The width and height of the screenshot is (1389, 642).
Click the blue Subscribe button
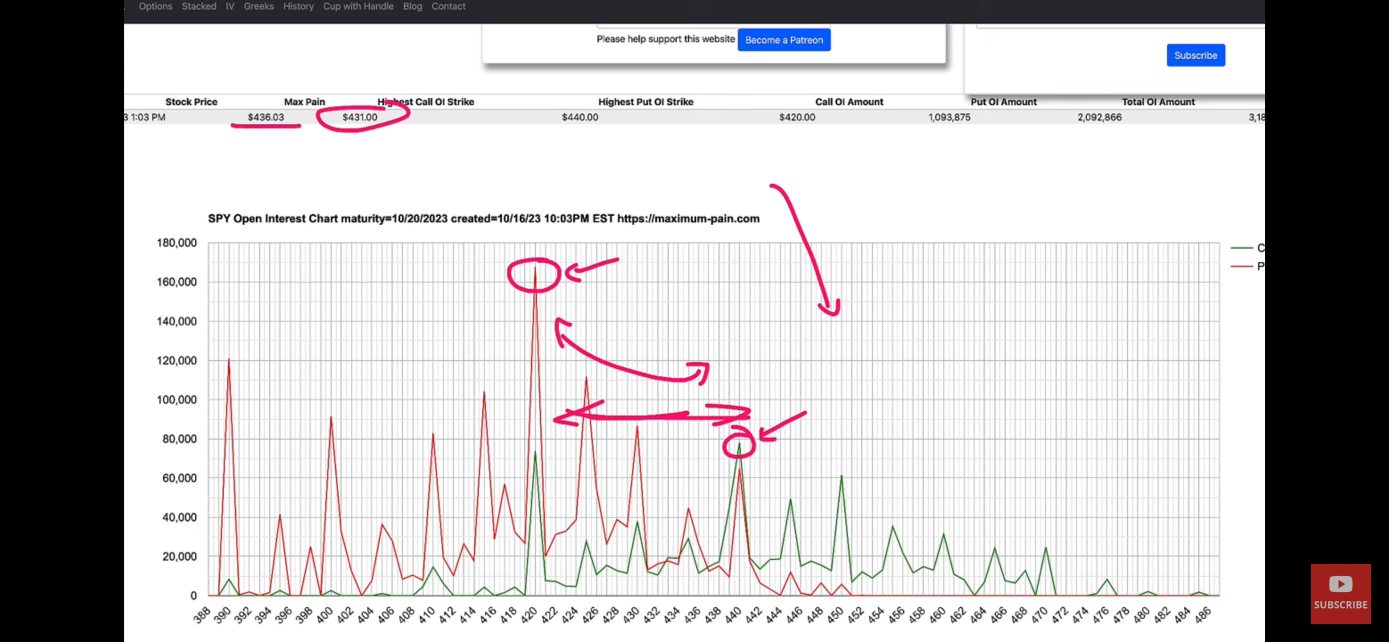(x=1195, y=55)
